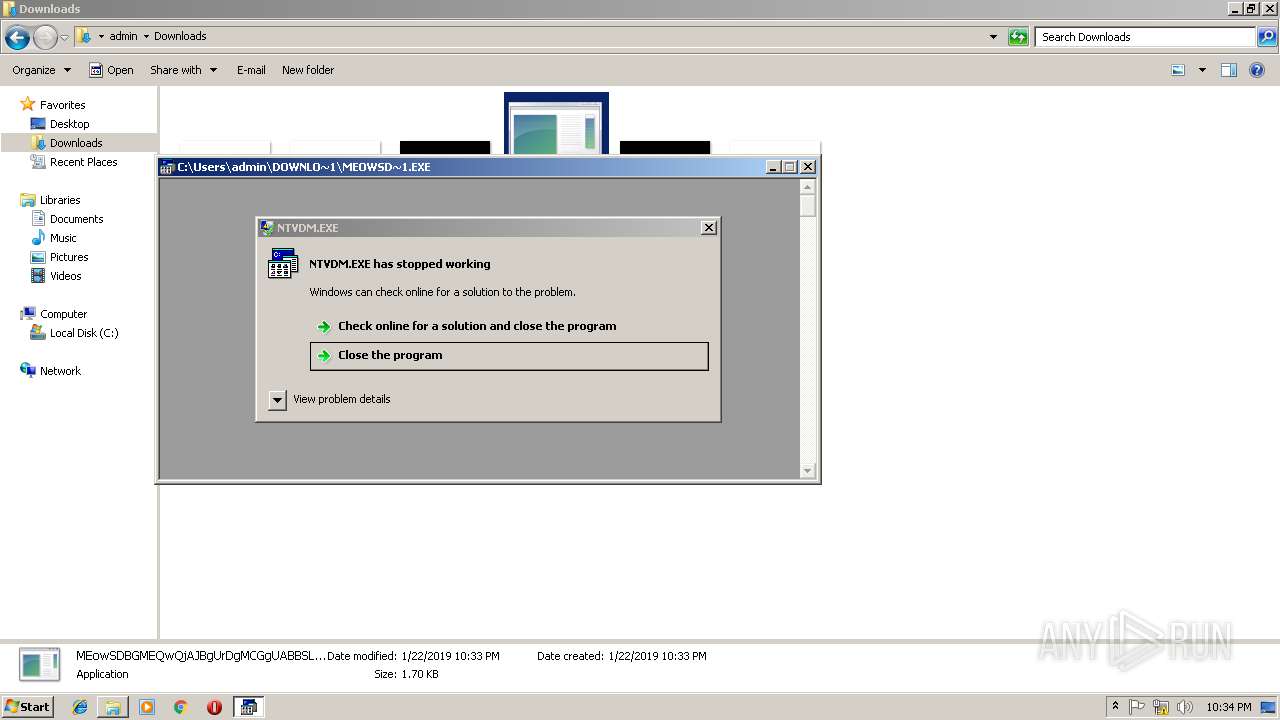
Task: Click the Windows Explorer taskbar icon
Action: click(x=113, y=707)
